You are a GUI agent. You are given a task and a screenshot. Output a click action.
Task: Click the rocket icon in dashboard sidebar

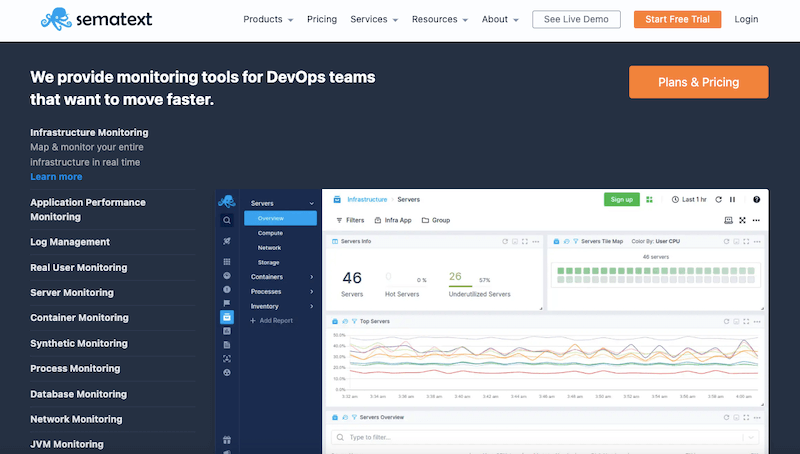click(227, 241)
